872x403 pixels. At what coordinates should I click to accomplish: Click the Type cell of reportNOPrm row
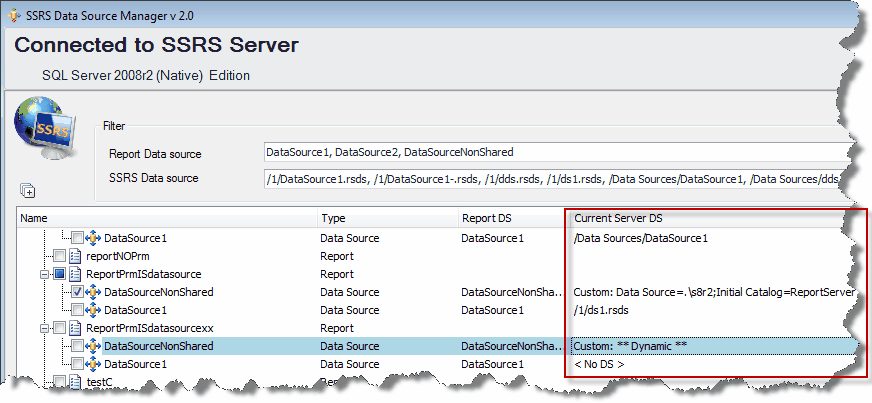(336, 256)
